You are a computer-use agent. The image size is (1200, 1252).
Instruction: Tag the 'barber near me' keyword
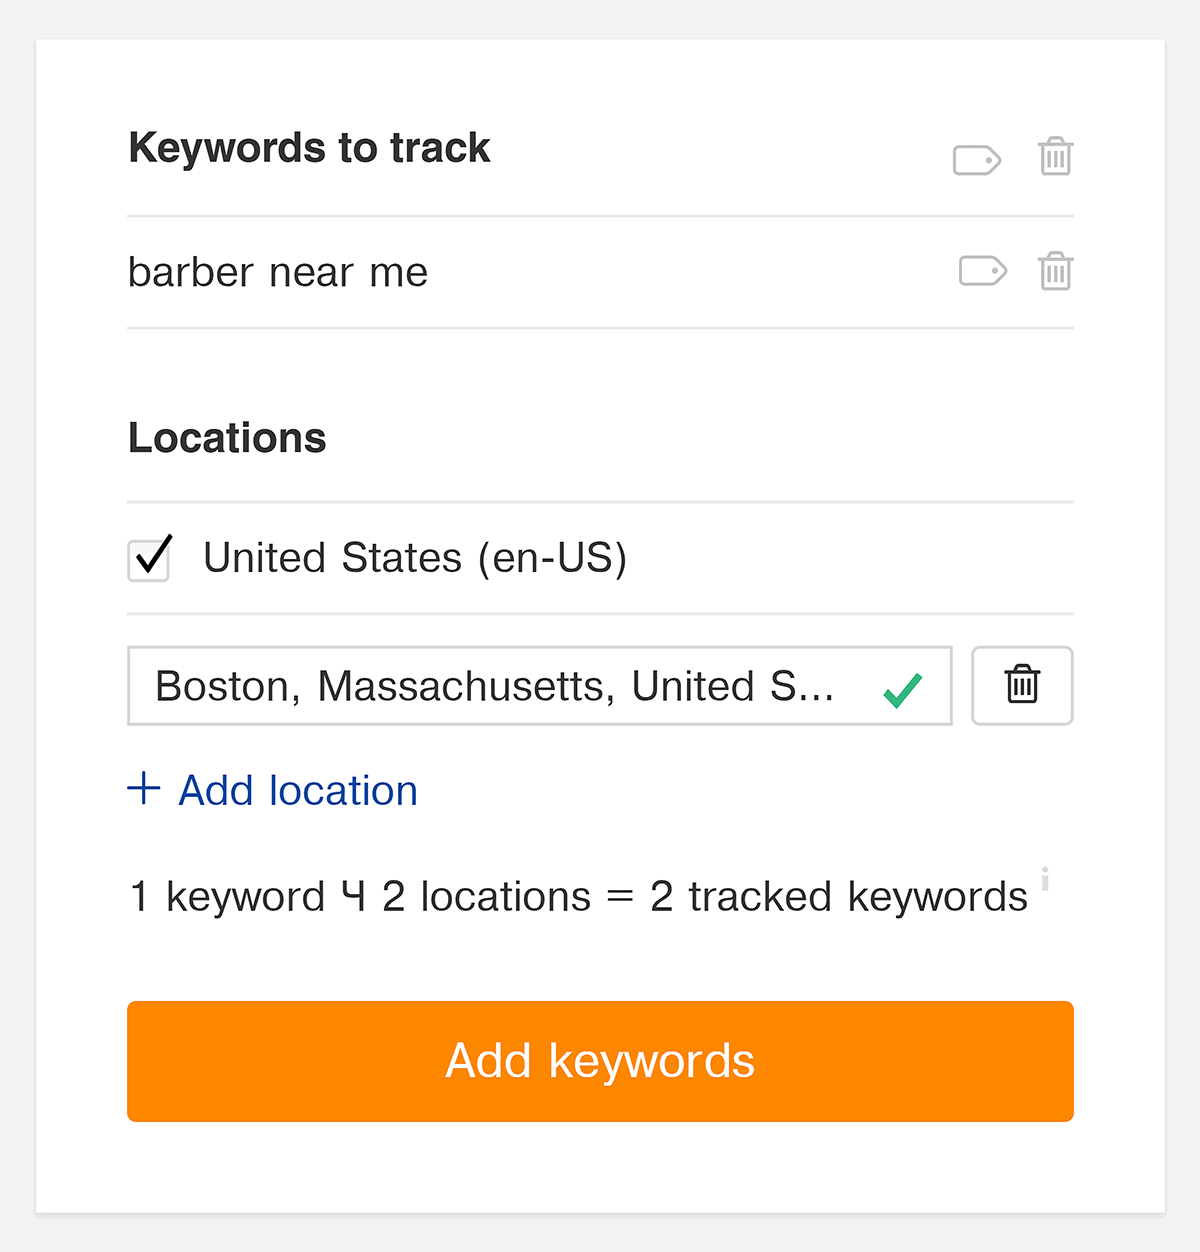click(982, 271)
